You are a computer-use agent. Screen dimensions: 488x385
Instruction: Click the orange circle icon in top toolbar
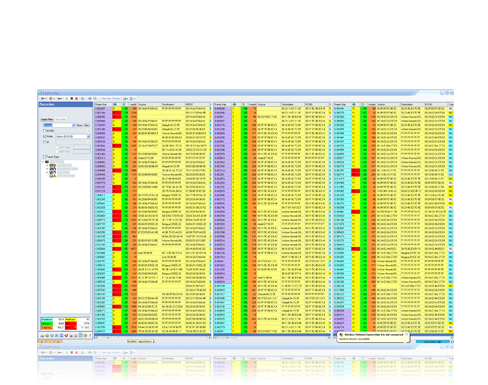(50, 98)
